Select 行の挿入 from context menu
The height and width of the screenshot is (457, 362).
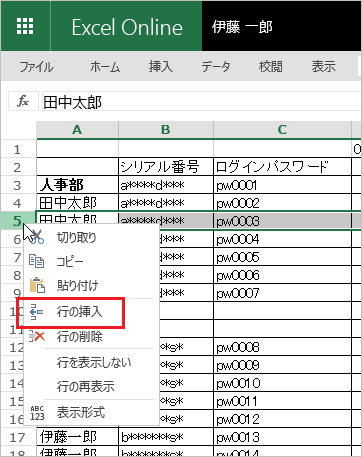click(x=79, y=312)
